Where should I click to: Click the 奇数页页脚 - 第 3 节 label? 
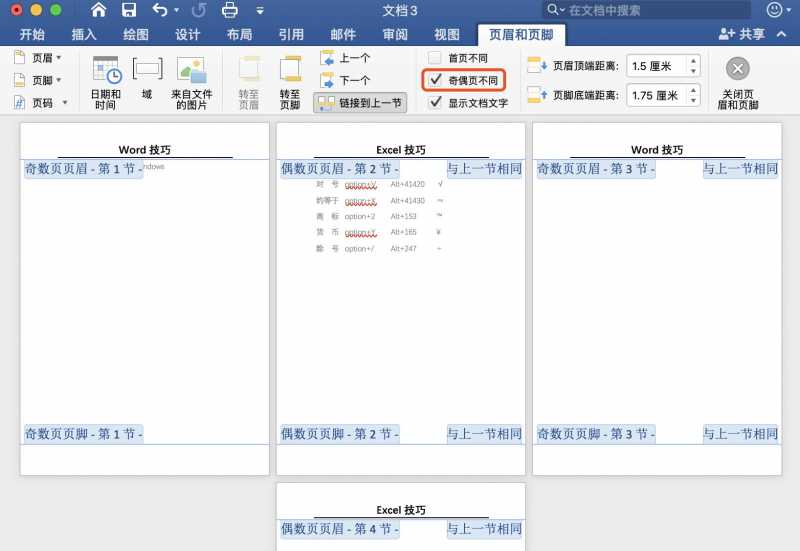point(596,434)
